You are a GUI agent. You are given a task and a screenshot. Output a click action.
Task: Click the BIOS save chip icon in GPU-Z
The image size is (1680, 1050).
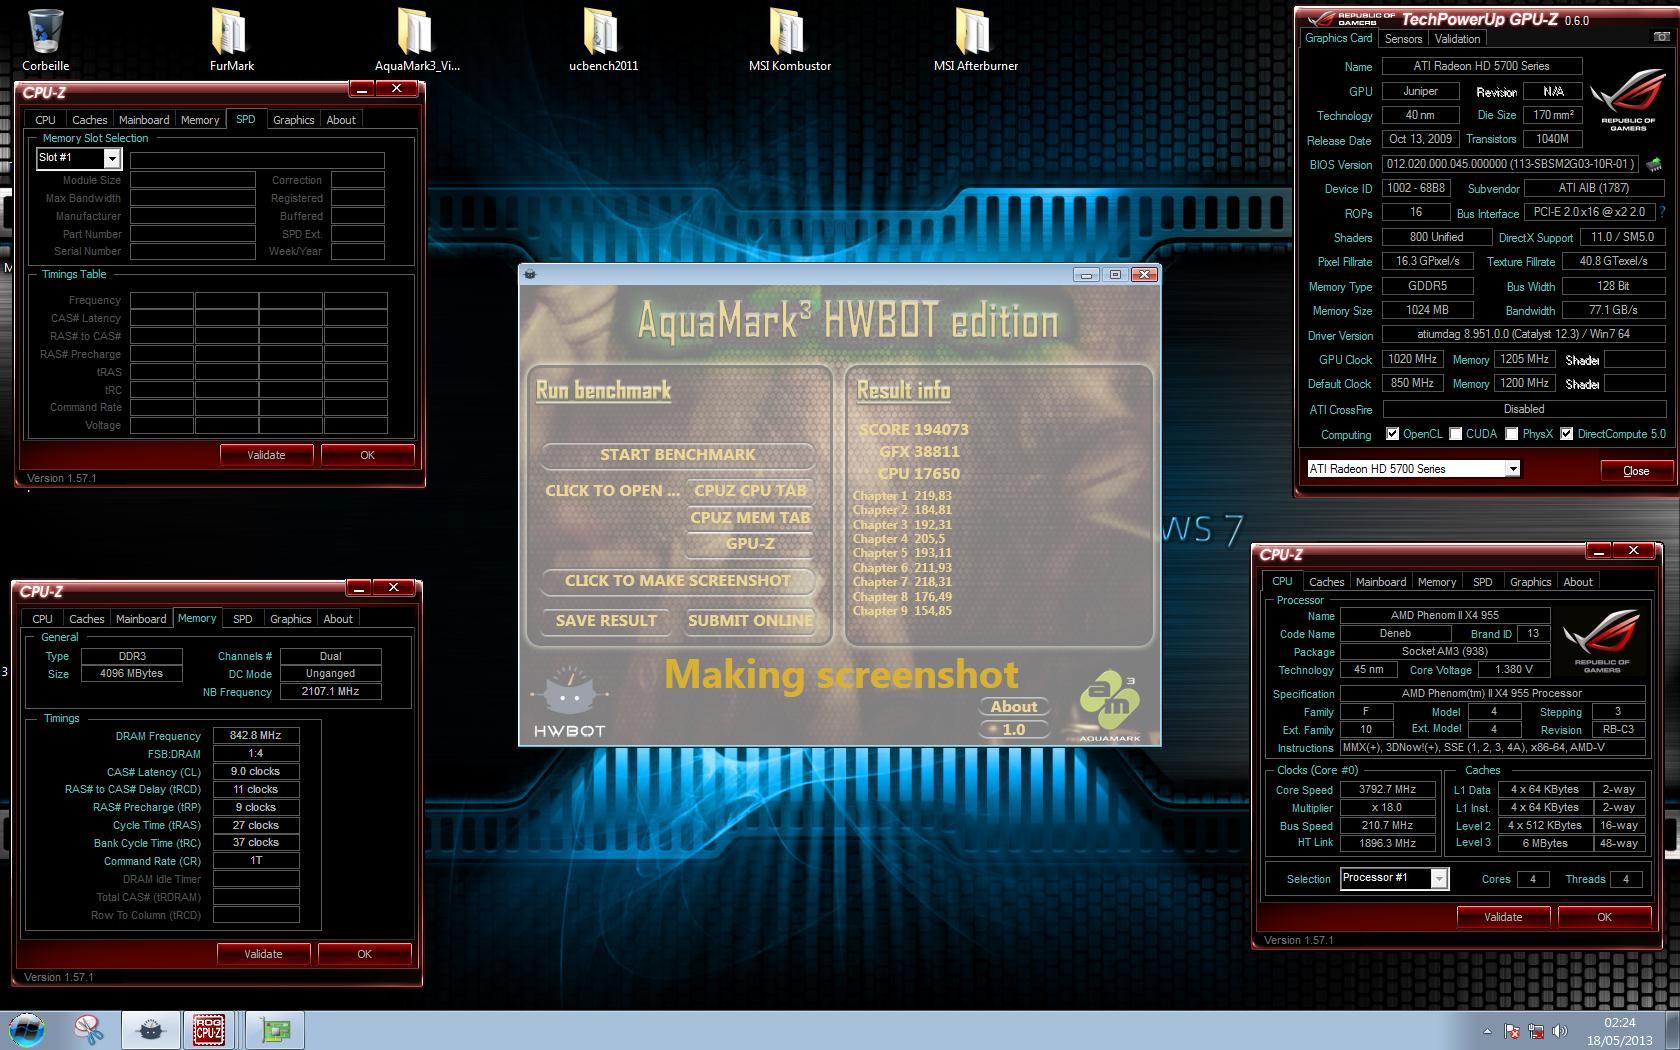[1654, 164]
